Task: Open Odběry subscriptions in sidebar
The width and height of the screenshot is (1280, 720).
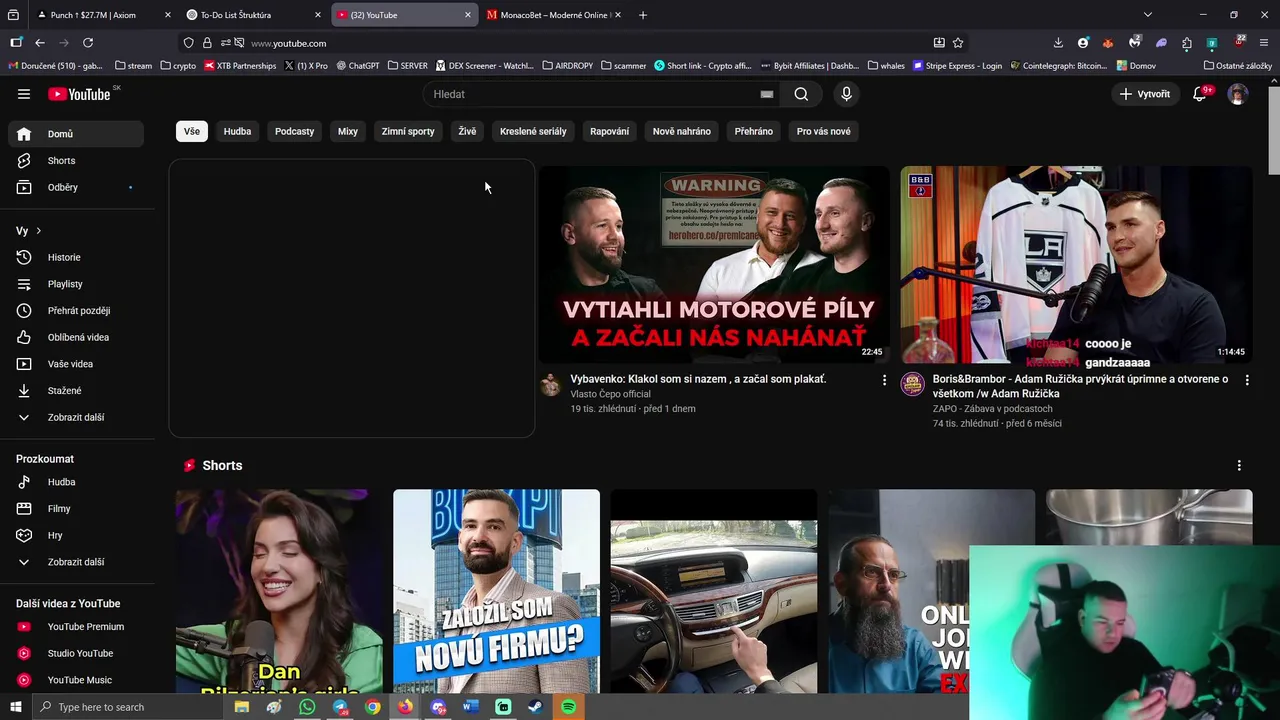Action: click(x=75, y=187)
